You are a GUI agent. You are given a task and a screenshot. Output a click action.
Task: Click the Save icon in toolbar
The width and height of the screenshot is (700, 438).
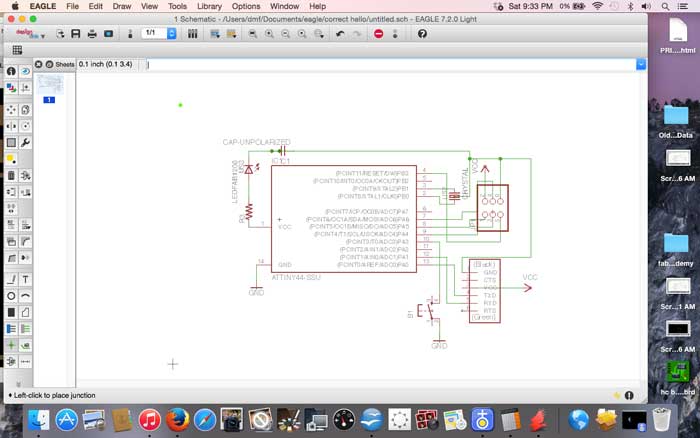coord(76,34)
